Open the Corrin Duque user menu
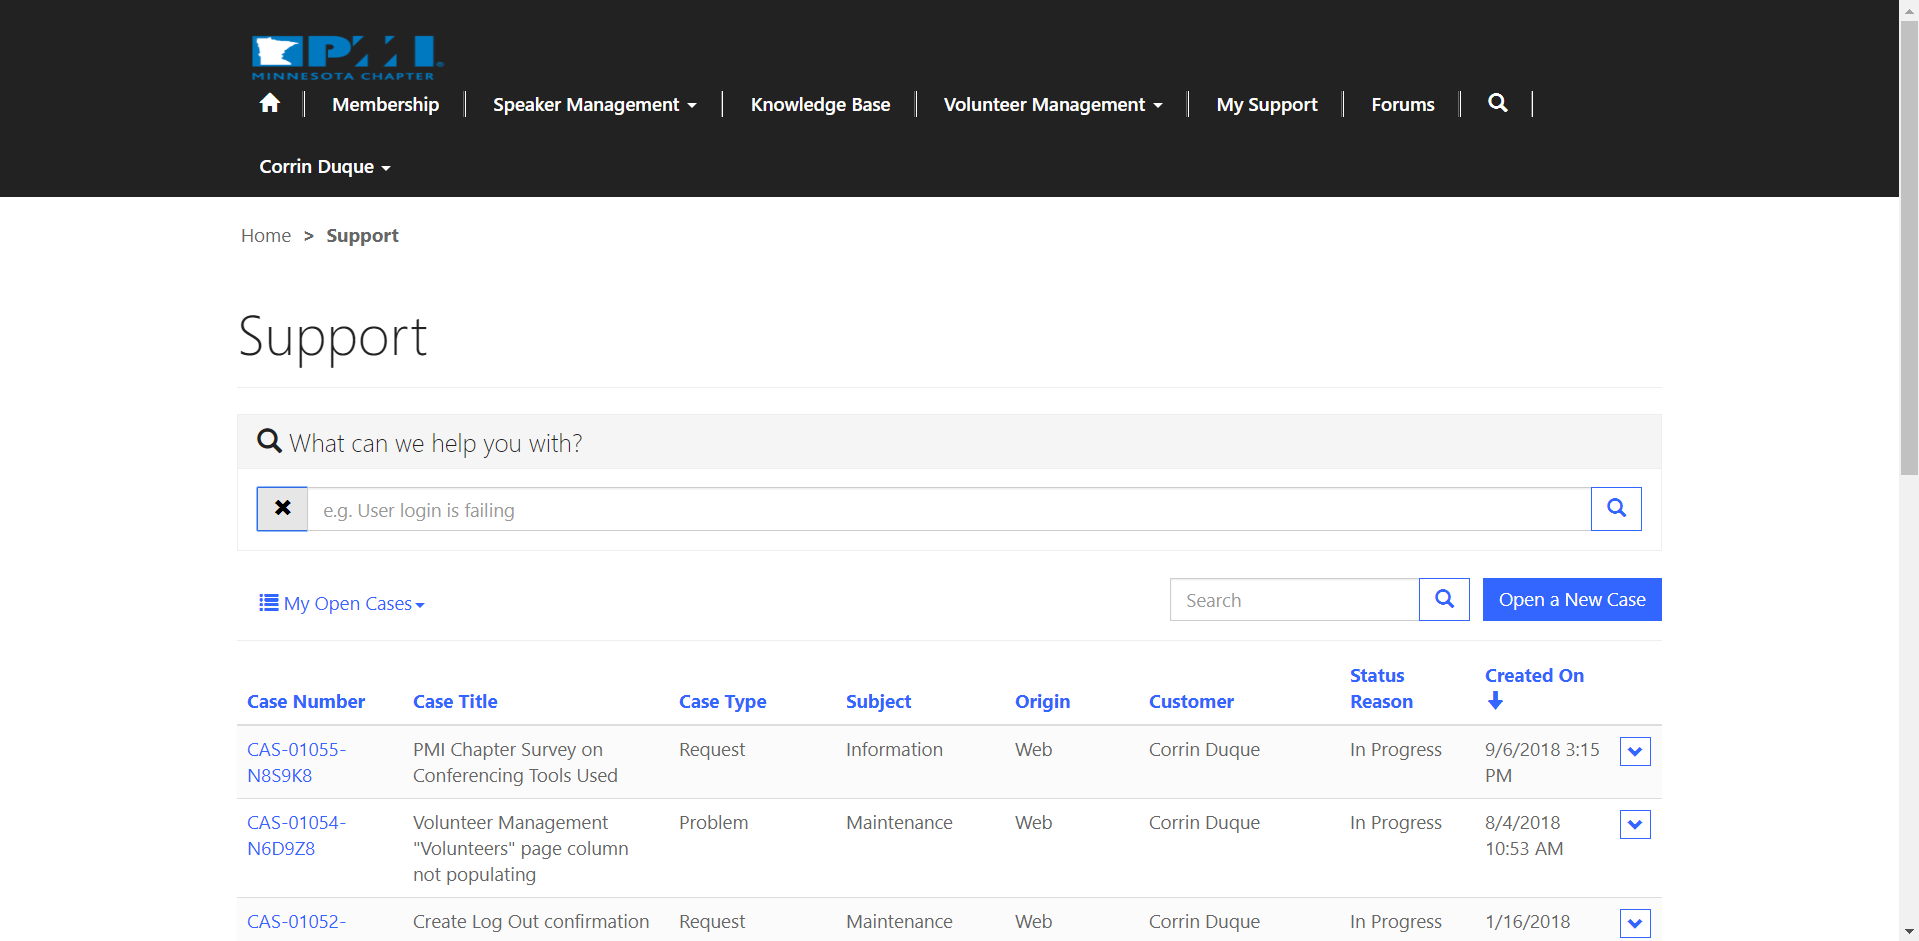The height and width of the screenshot is (941, 1919). click(x=324, y=167)
